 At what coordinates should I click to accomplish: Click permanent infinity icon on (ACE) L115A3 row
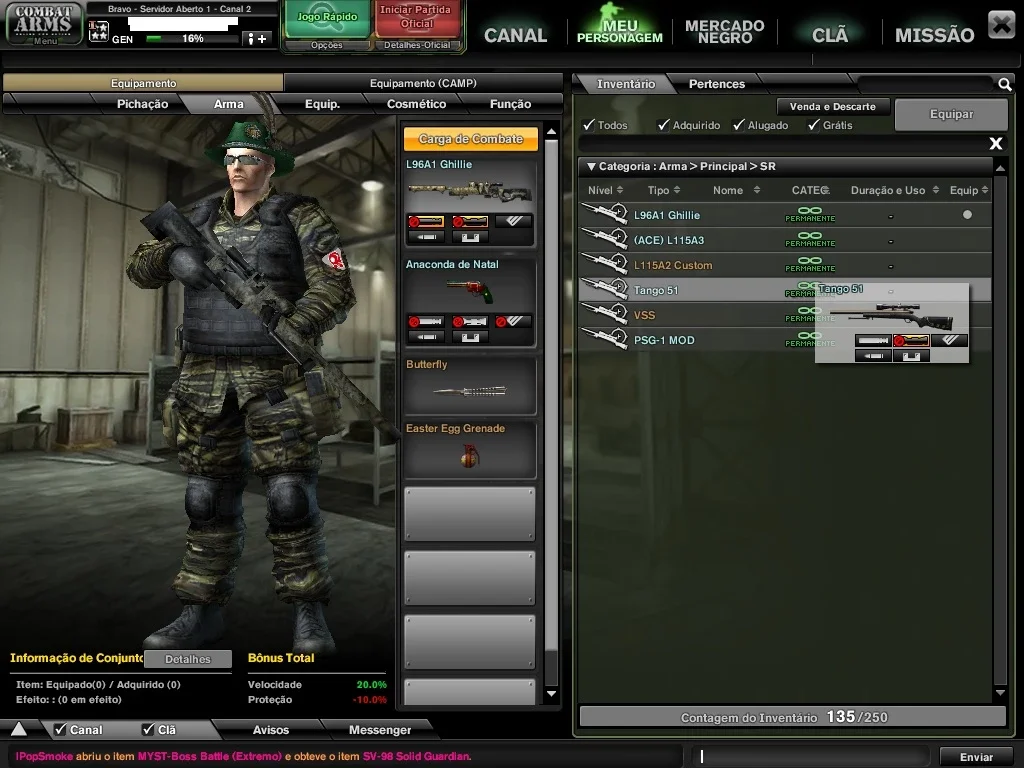(x=810, y=238)
